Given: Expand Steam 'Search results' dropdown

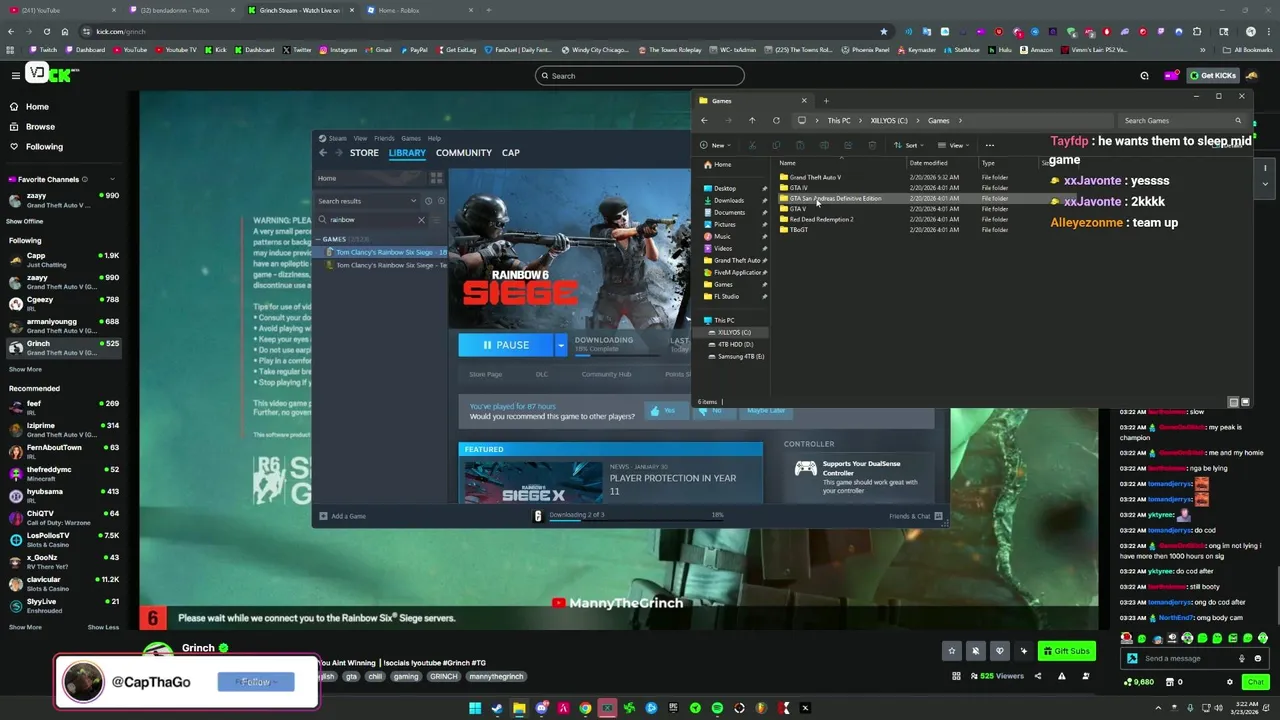Looking at the screenshot, I should (413, 201).
